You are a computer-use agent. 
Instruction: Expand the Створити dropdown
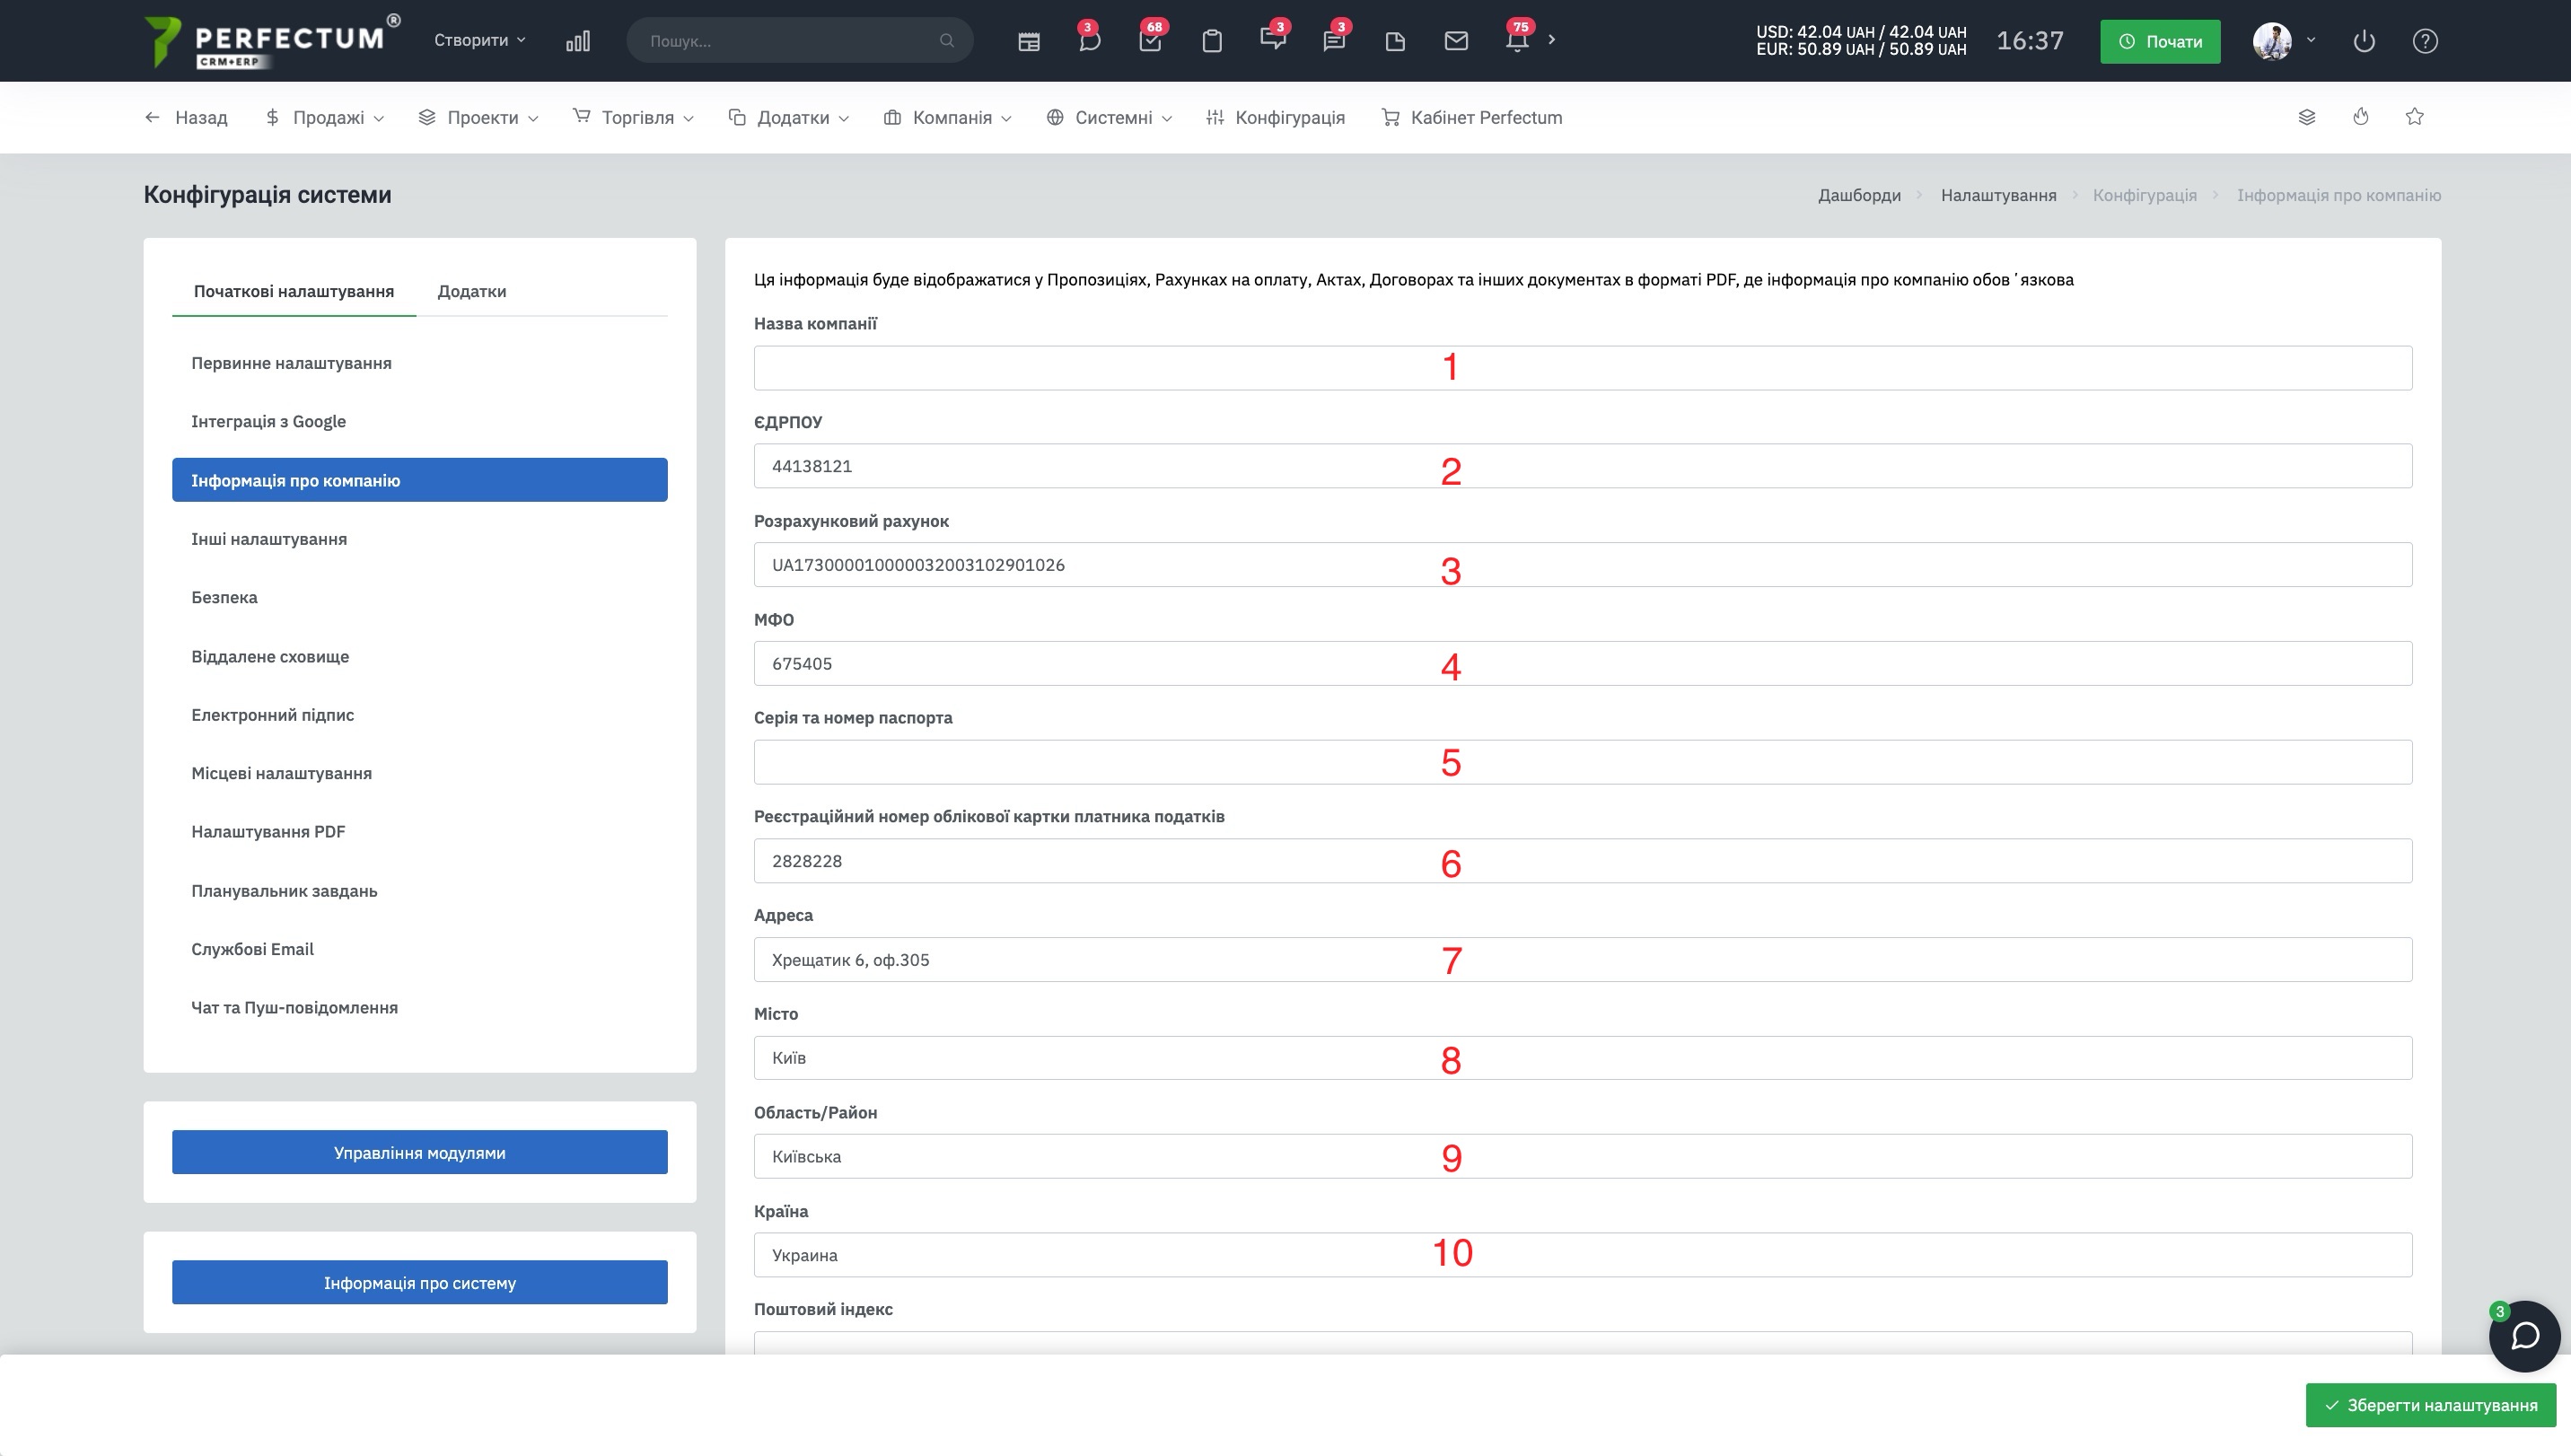pos(479,40)
